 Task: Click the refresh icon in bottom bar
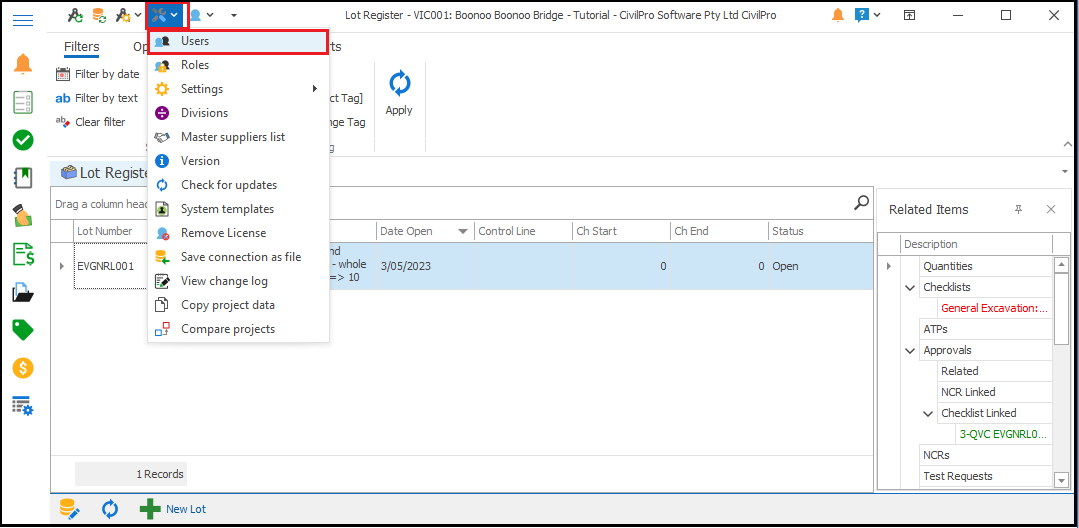(110, 509)
